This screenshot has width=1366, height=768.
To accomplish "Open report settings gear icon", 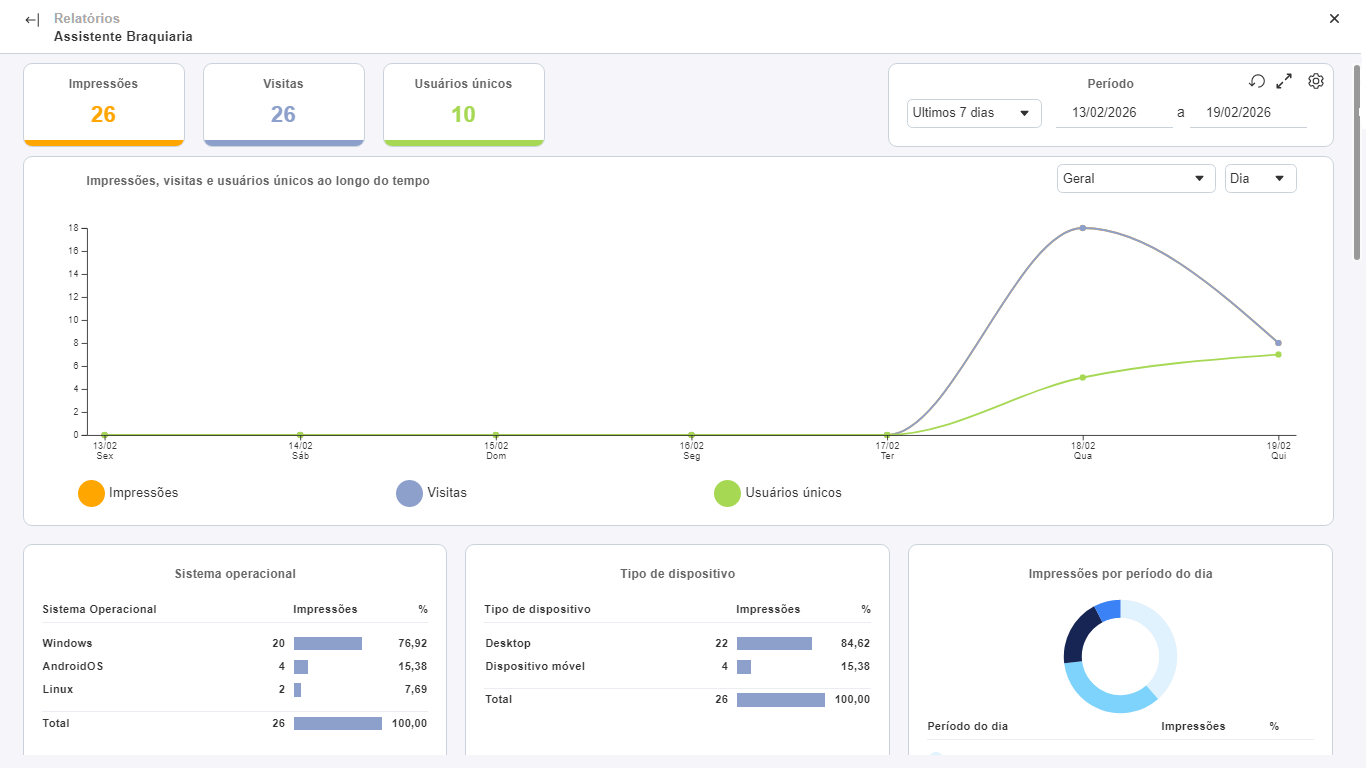I will click(1316, 81).
